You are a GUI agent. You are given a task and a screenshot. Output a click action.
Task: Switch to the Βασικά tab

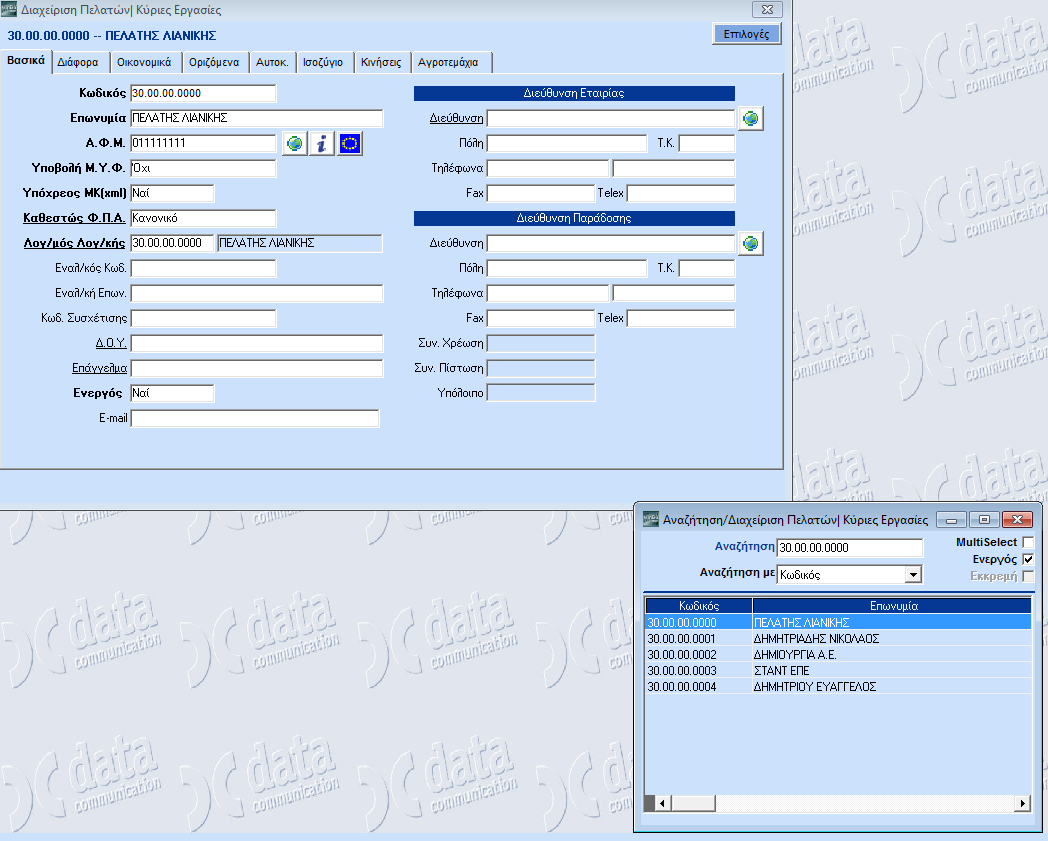click(x=26, y=60)
